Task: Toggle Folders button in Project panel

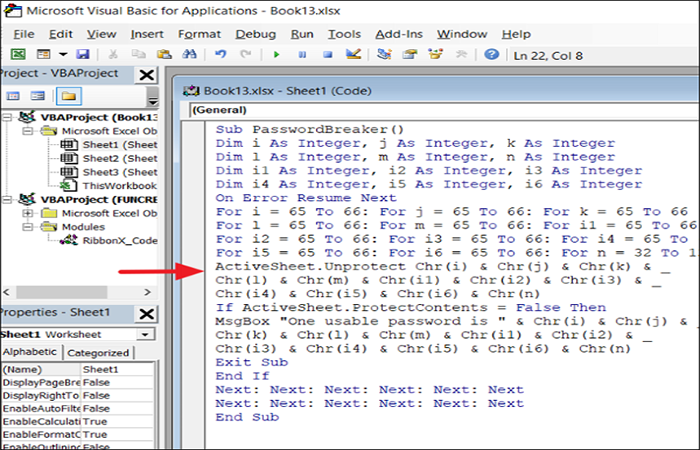Action: coord(69,96)
